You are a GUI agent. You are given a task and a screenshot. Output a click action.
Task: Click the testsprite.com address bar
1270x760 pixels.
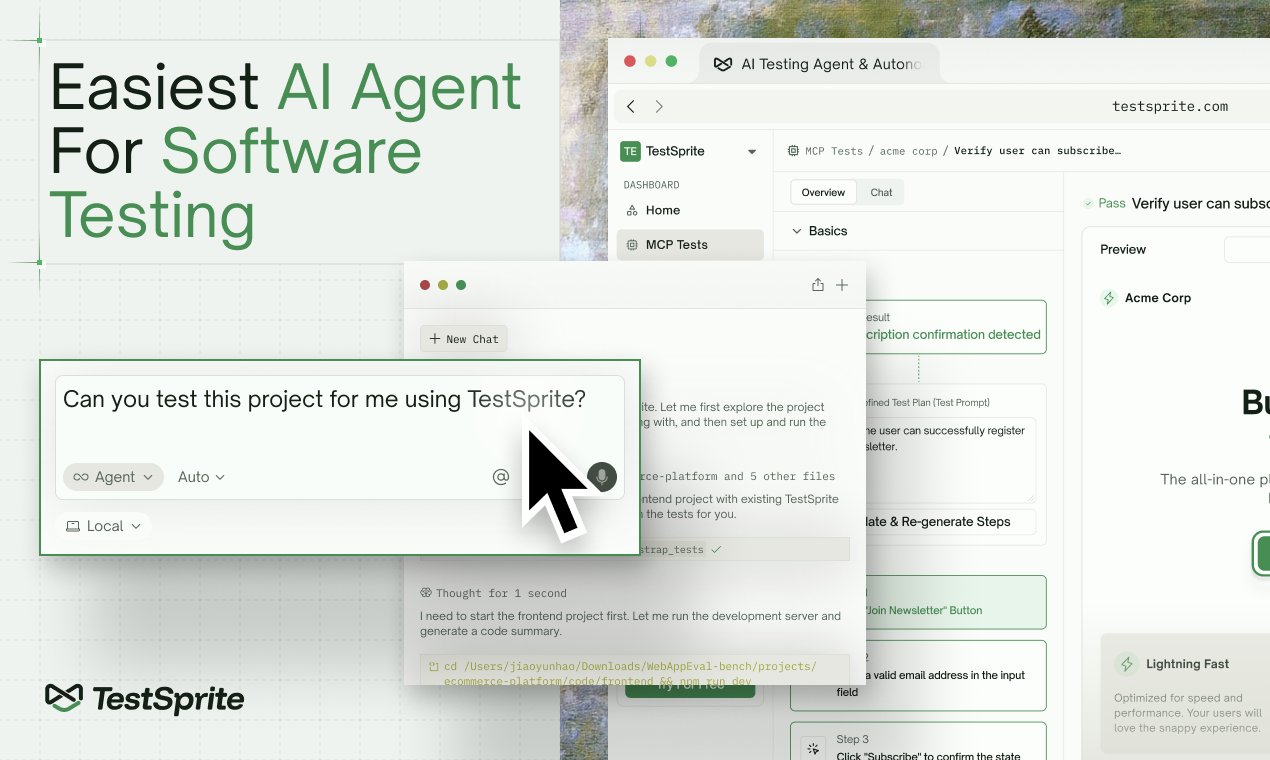coord(1170,106)
